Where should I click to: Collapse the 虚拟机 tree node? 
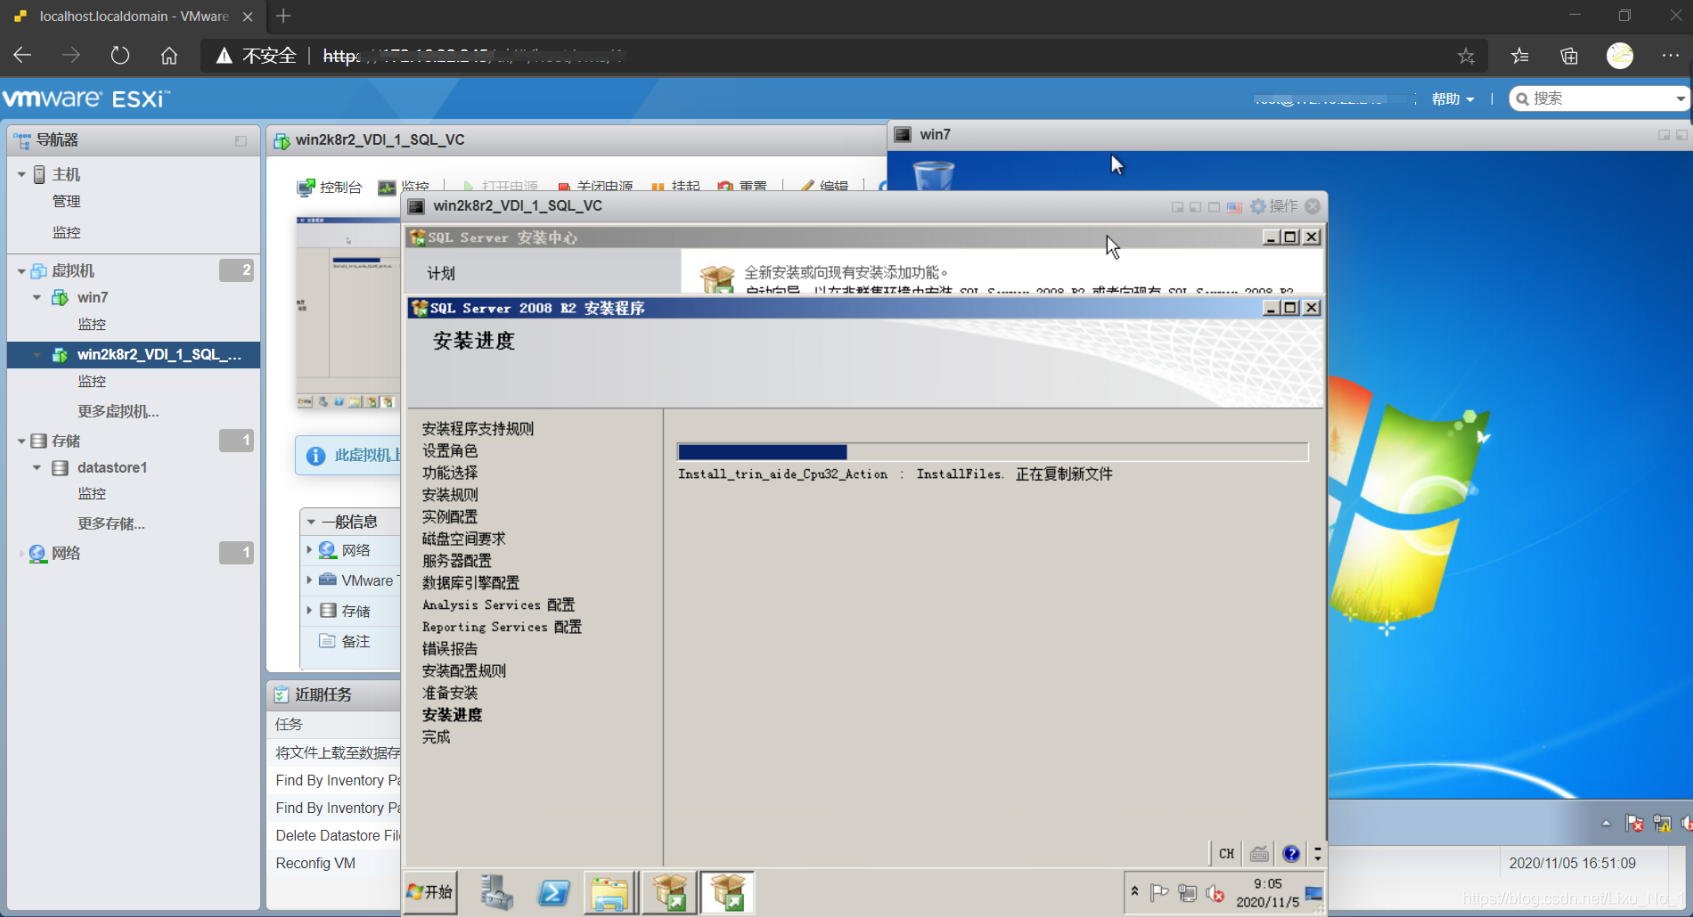pyautogui.click(x=22, y=271)
